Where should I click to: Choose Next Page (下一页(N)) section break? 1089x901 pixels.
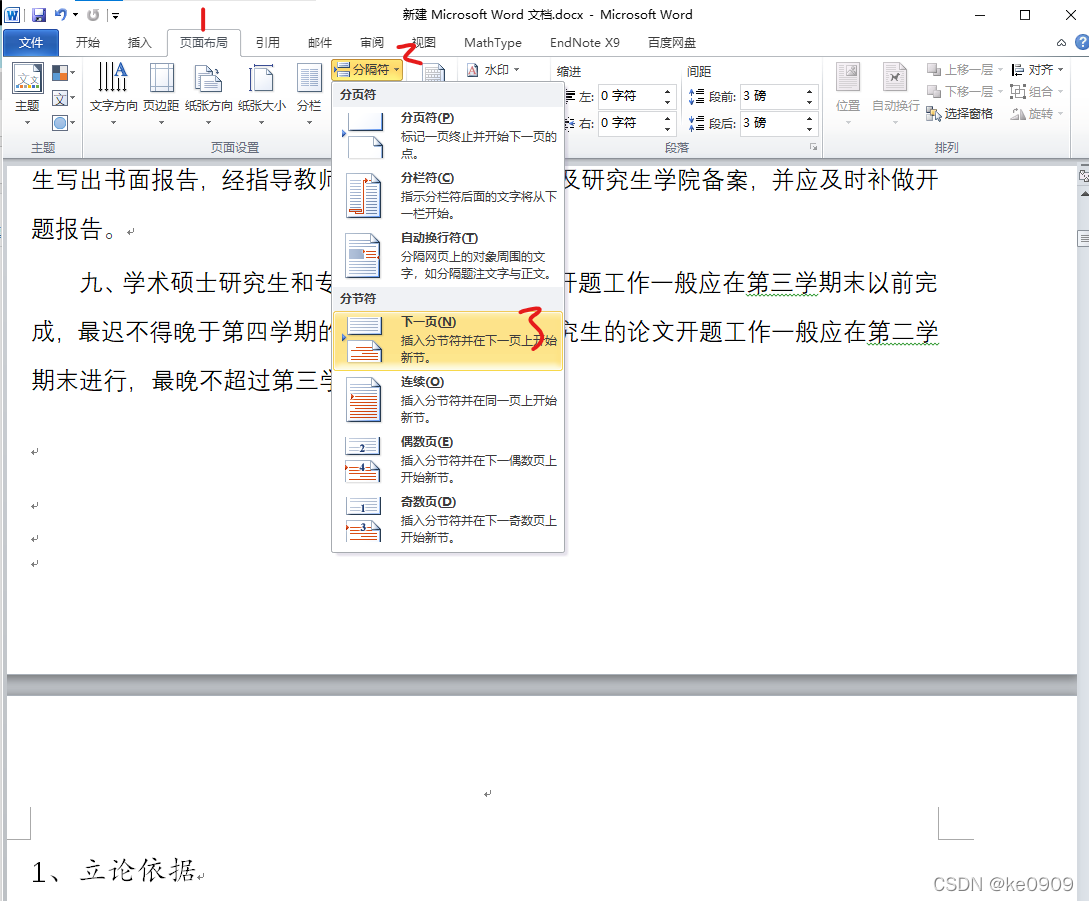[448, 340]
